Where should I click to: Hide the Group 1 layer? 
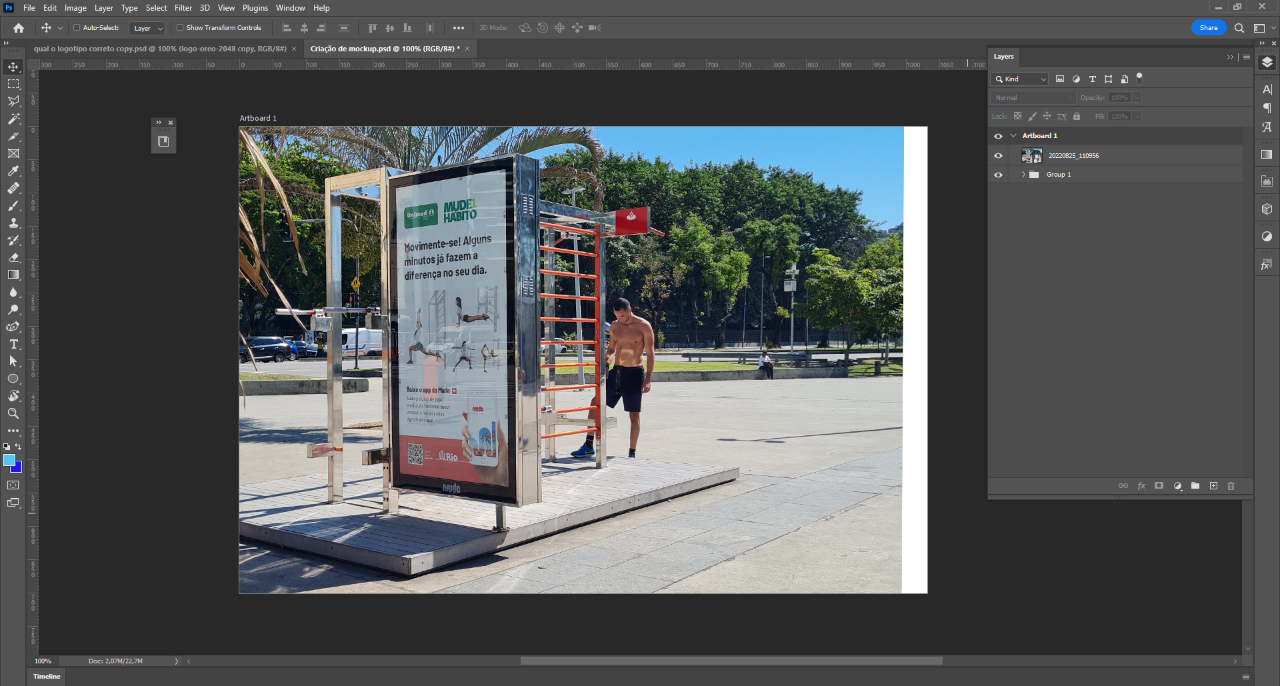pos(998,175)
